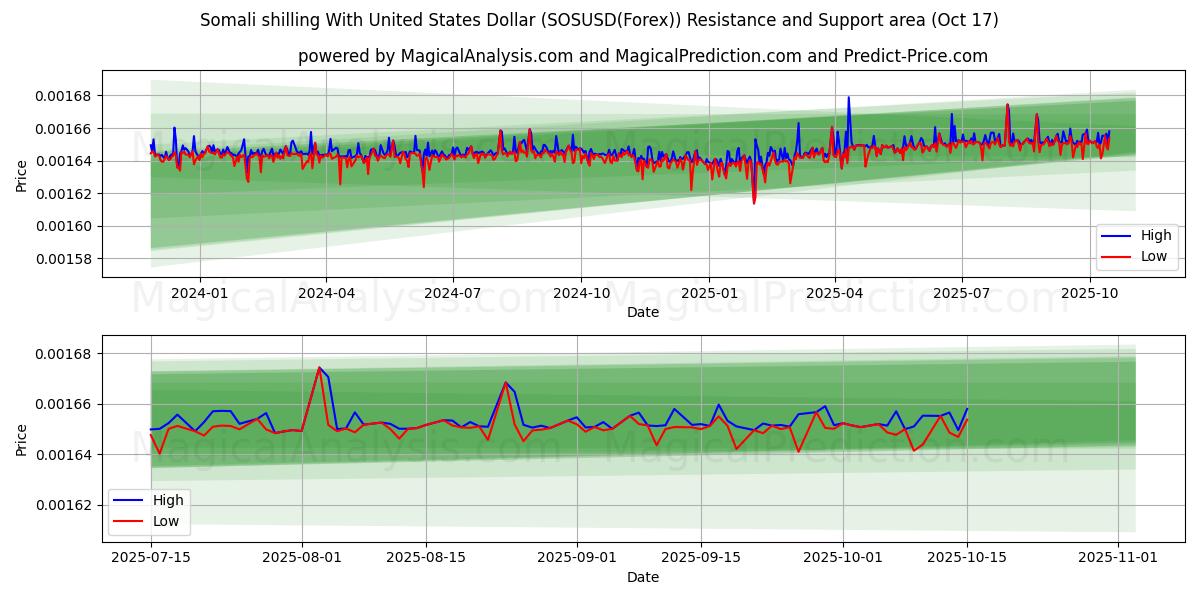Screen dimensions: 1200x600
Task: Click the 'Date' axis label under bottom chart
Action: (x=642, y=577)
